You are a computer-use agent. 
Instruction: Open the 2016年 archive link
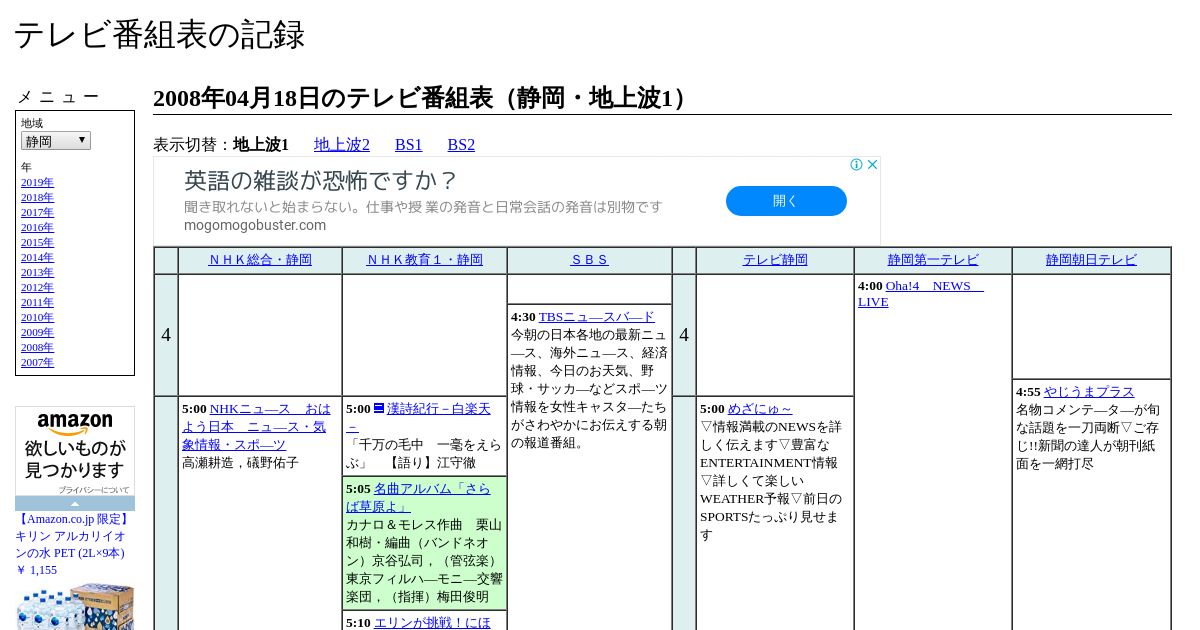(x=37, y=228)
